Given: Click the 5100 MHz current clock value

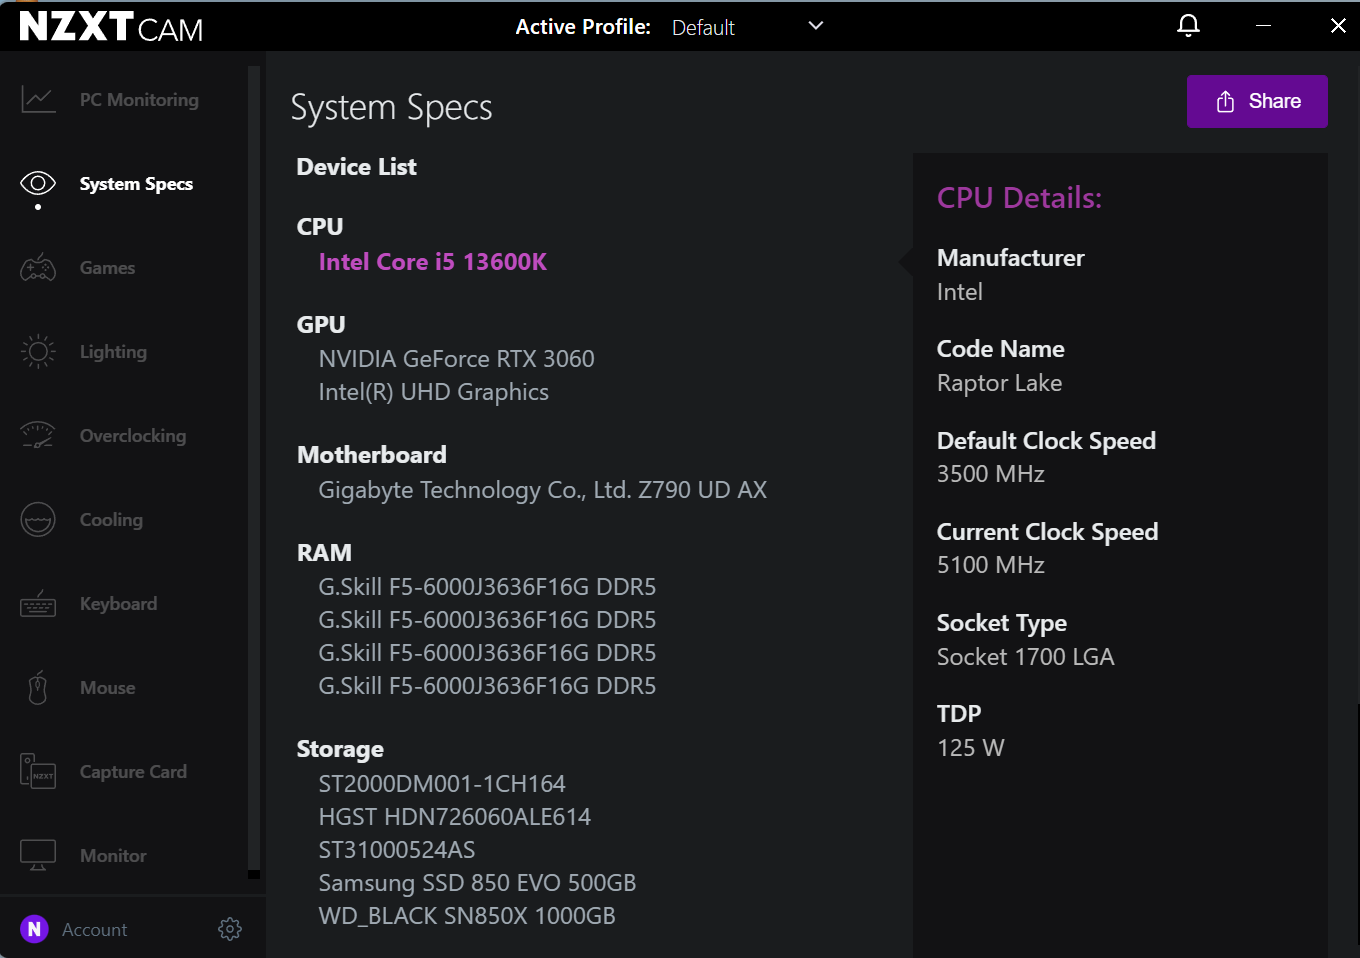Looking at the screenshot, I should coord(991,565).
